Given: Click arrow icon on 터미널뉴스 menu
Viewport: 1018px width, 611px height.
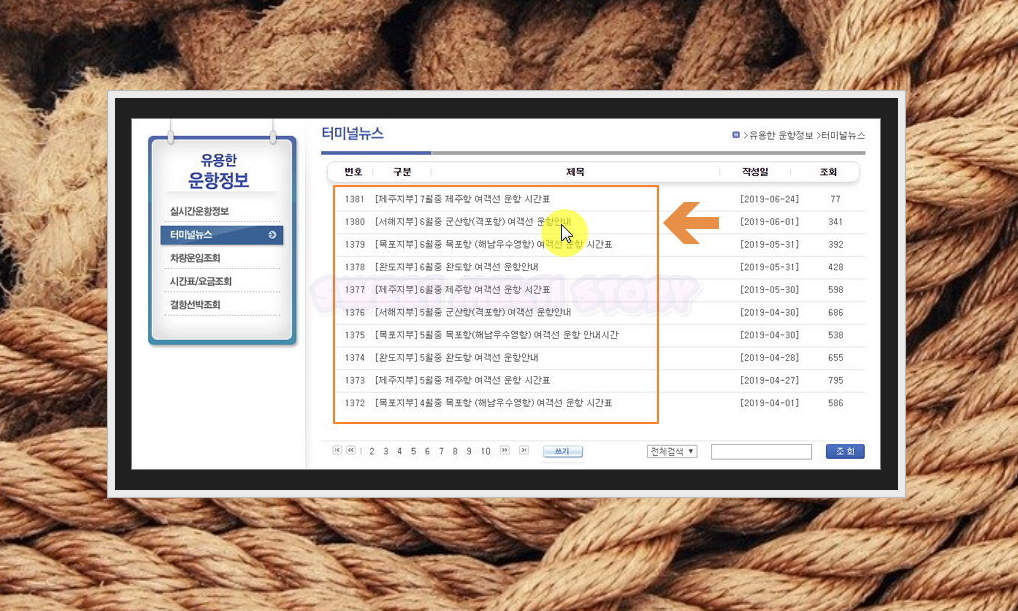Looking at the screenshot, I should point(272,235).
